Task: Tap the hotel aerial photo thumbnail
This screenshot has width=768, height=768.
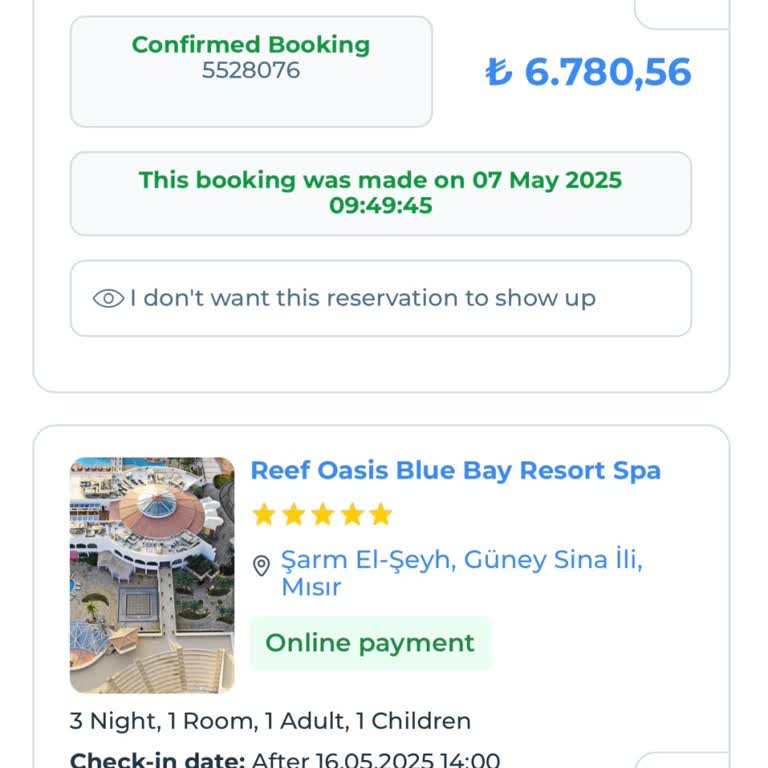Action: [x=152, y=575]
